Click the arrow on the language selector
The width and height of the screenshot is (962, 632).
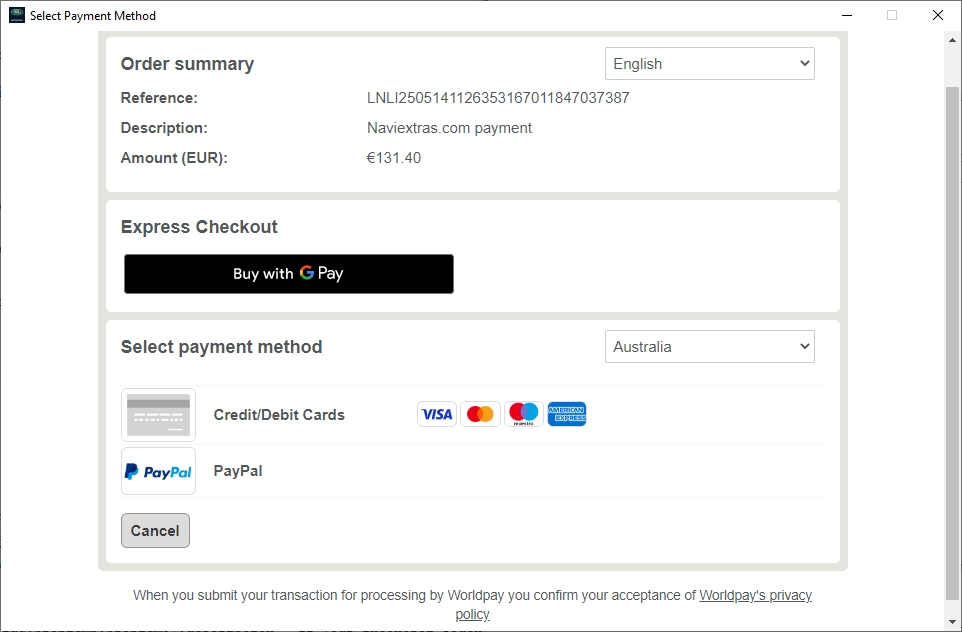pos(804,64)
